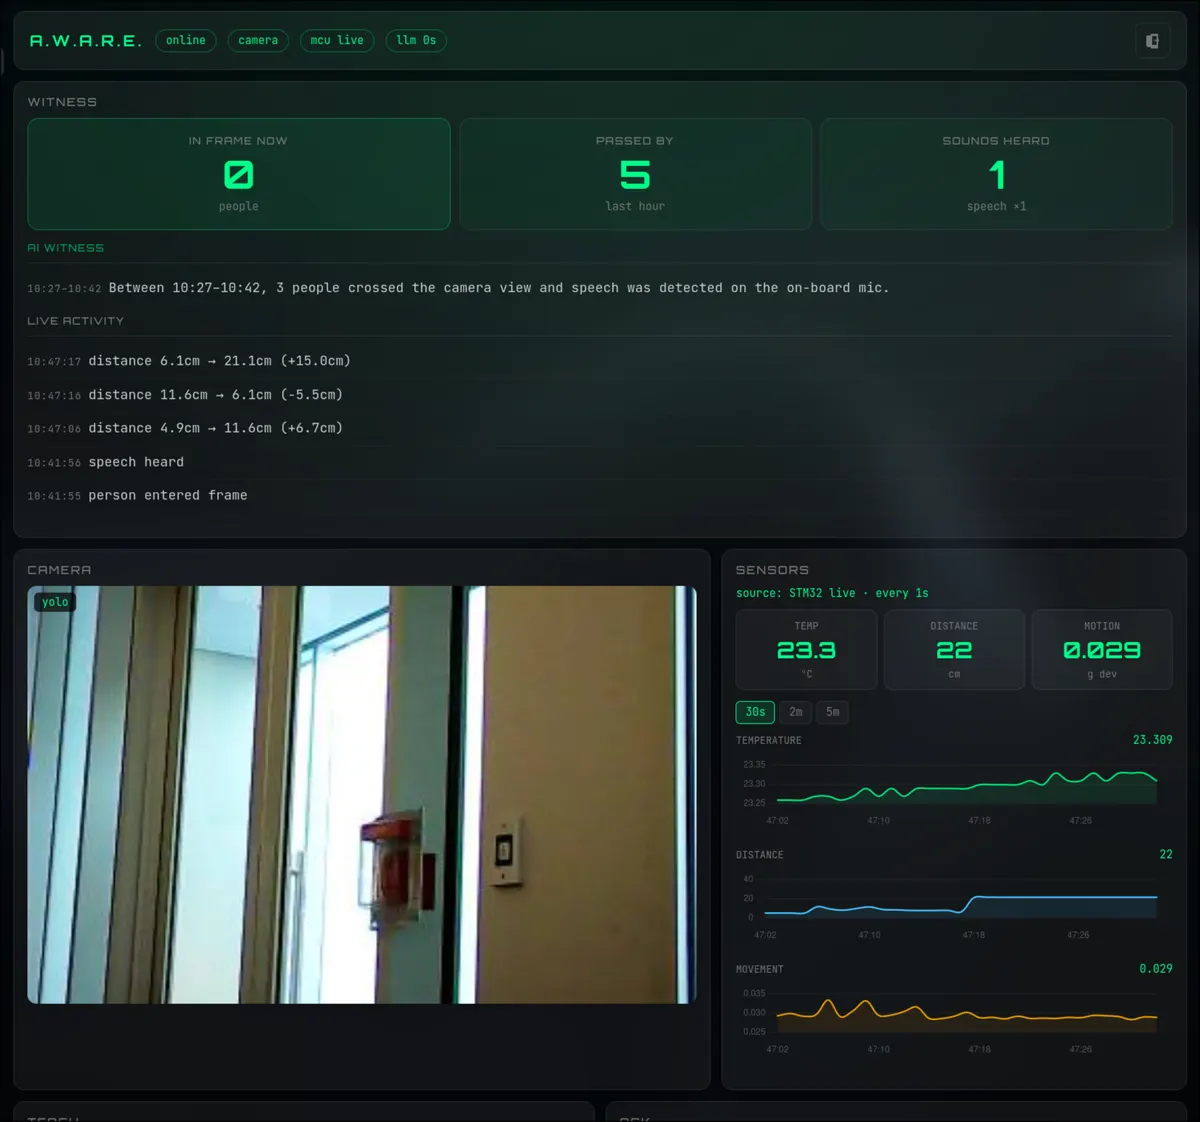This screenshot has width=1200, height=1122.
Task: Click the 'LIVE ACTIVITY' section label
Action: pyautogui.click(x=76, y=321)
